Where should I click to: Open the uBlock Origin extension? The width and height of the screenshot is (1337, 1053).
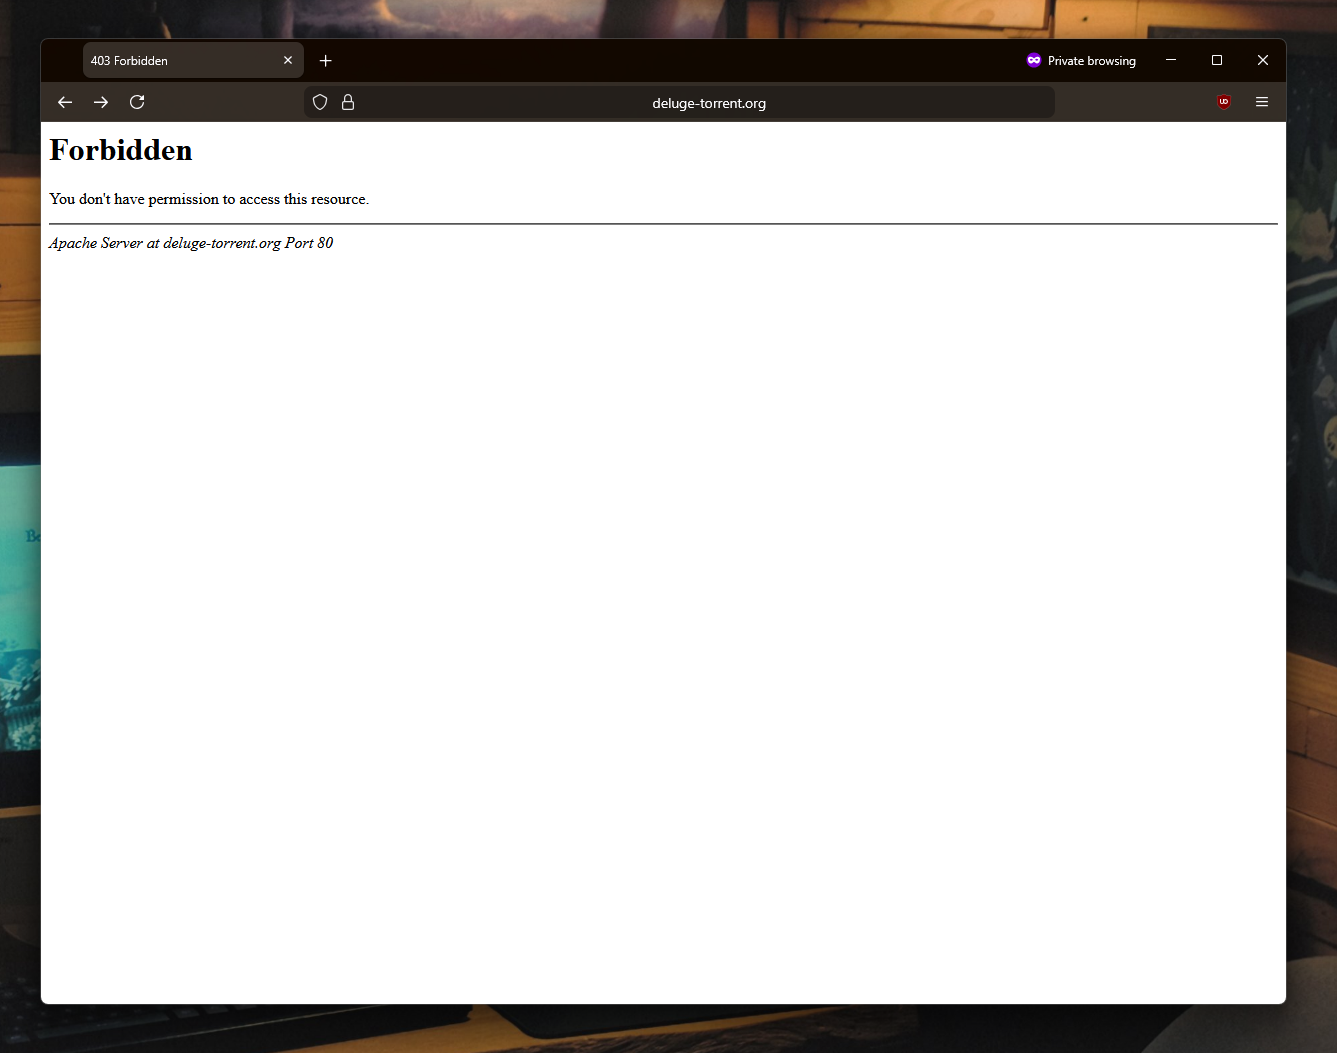point(1224,102)
